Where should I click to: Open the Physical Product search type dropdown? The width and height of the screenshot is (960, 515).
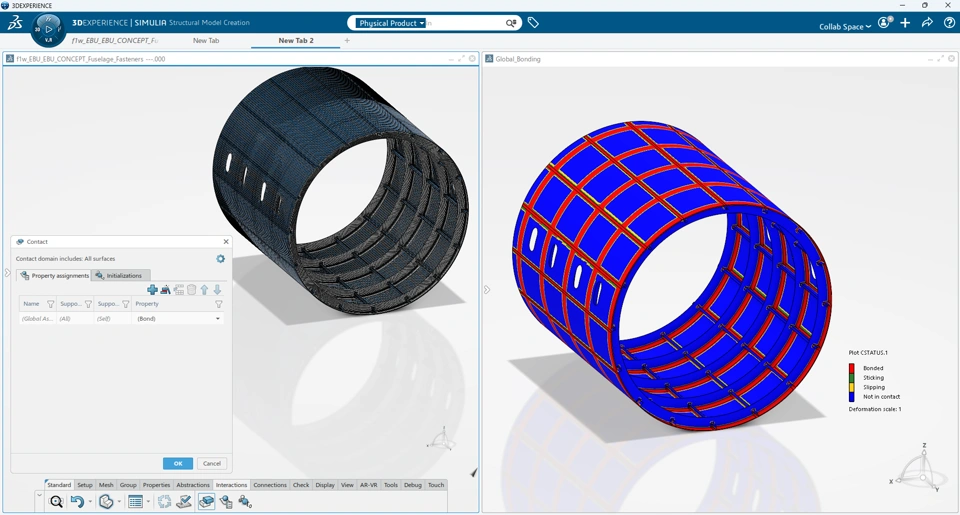(391, 23)
